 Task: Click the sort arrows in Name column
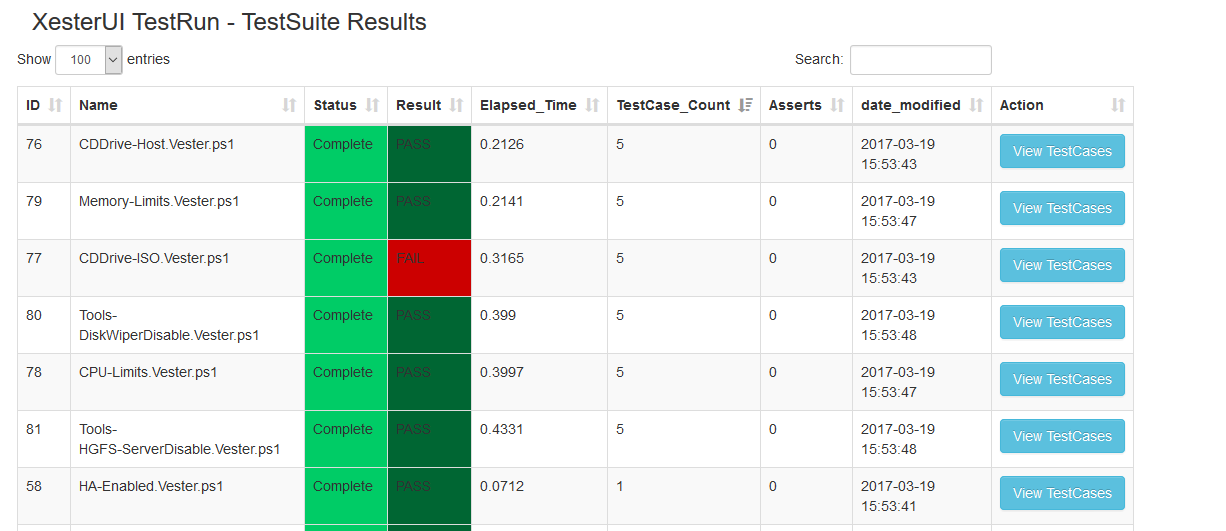pyautogui.click(x=289, y=105)
